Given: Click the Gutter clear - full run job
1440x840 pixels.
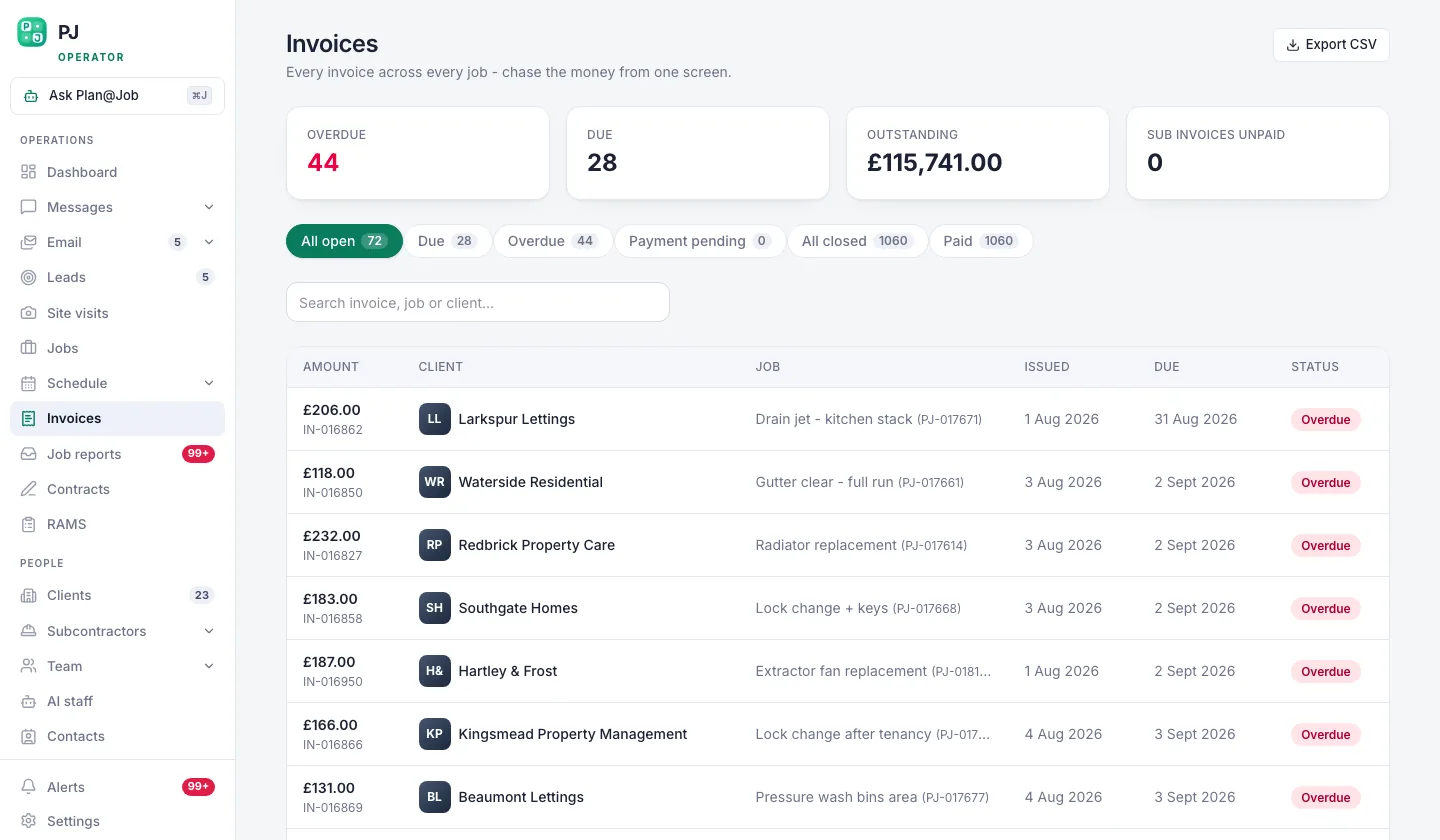Looking at the screenshot, I should 860,482.
